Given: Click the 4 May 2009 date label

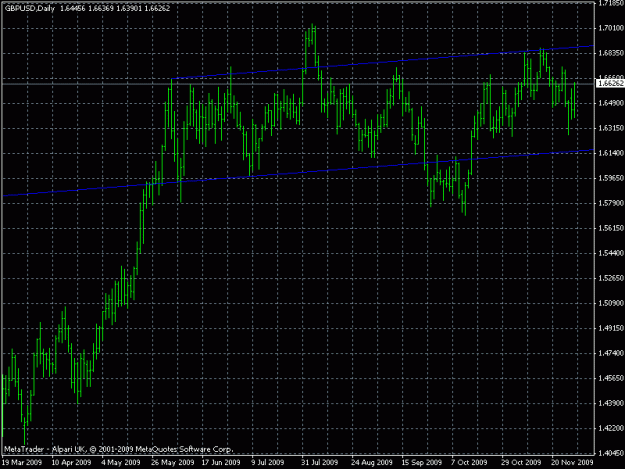Looking at the screenshot, I should (121, 463).
